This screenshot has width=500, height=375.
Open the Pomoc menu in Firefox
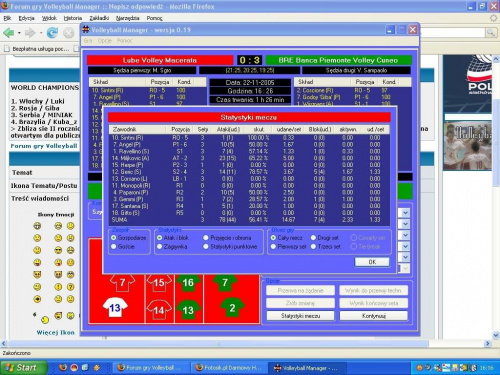[154, 18]
